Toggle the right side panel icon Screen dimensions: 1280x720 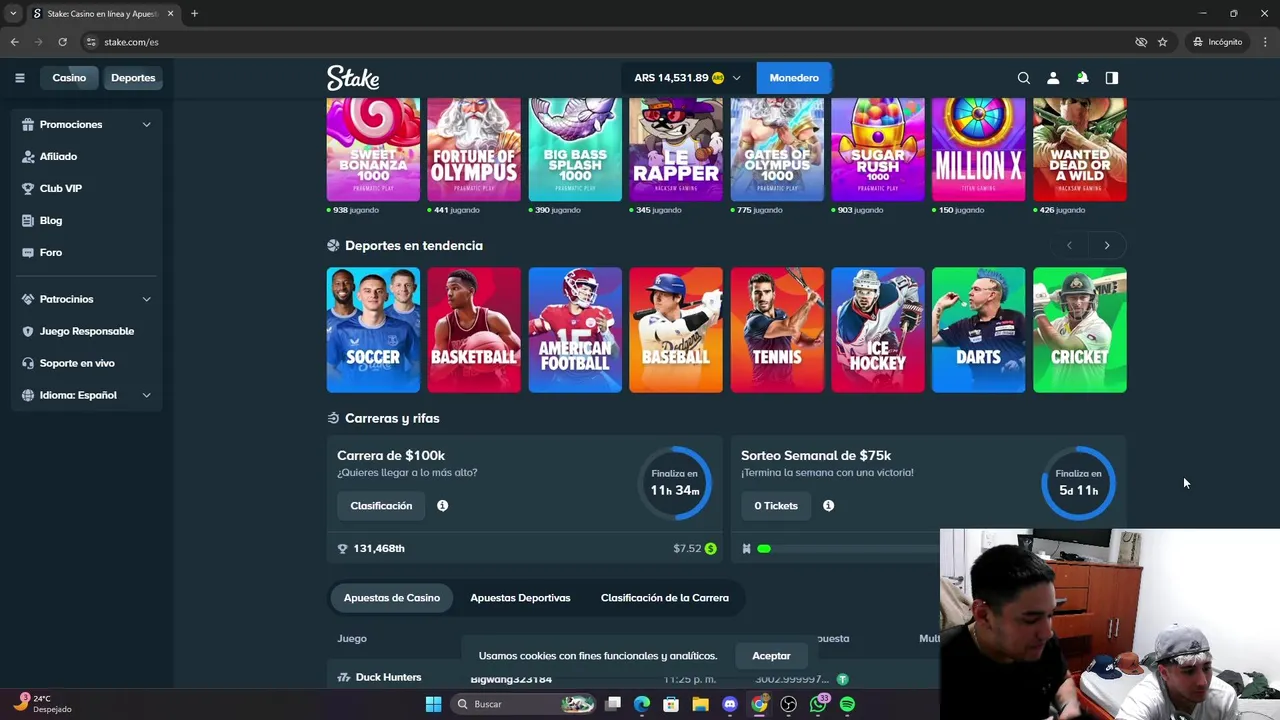coord(1111,78)
